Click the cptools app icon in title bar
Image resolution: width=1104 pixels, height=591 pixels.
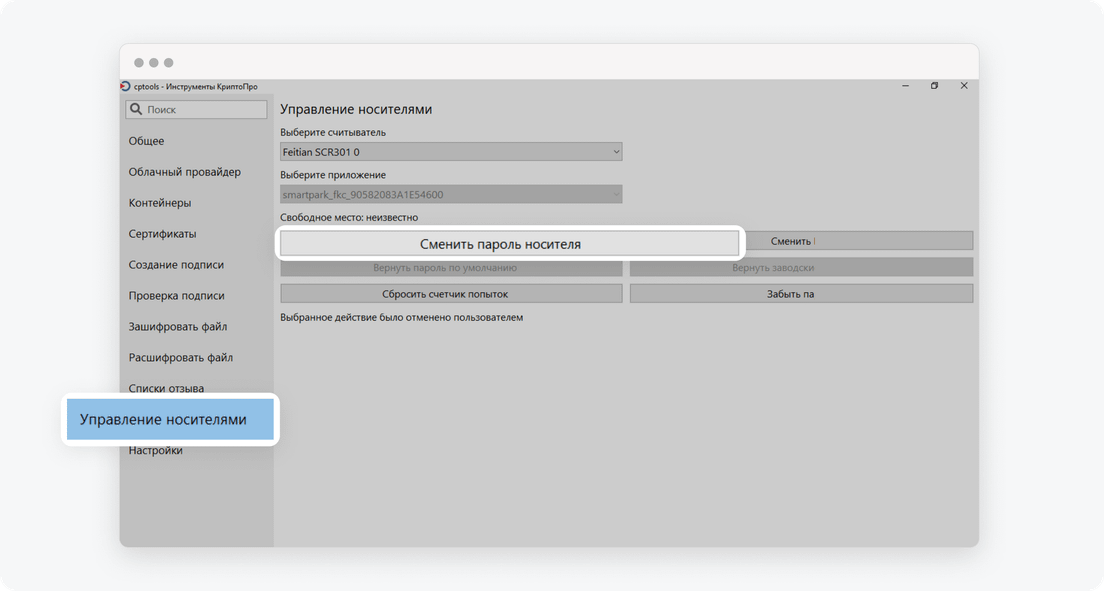(x=126, y=86)
